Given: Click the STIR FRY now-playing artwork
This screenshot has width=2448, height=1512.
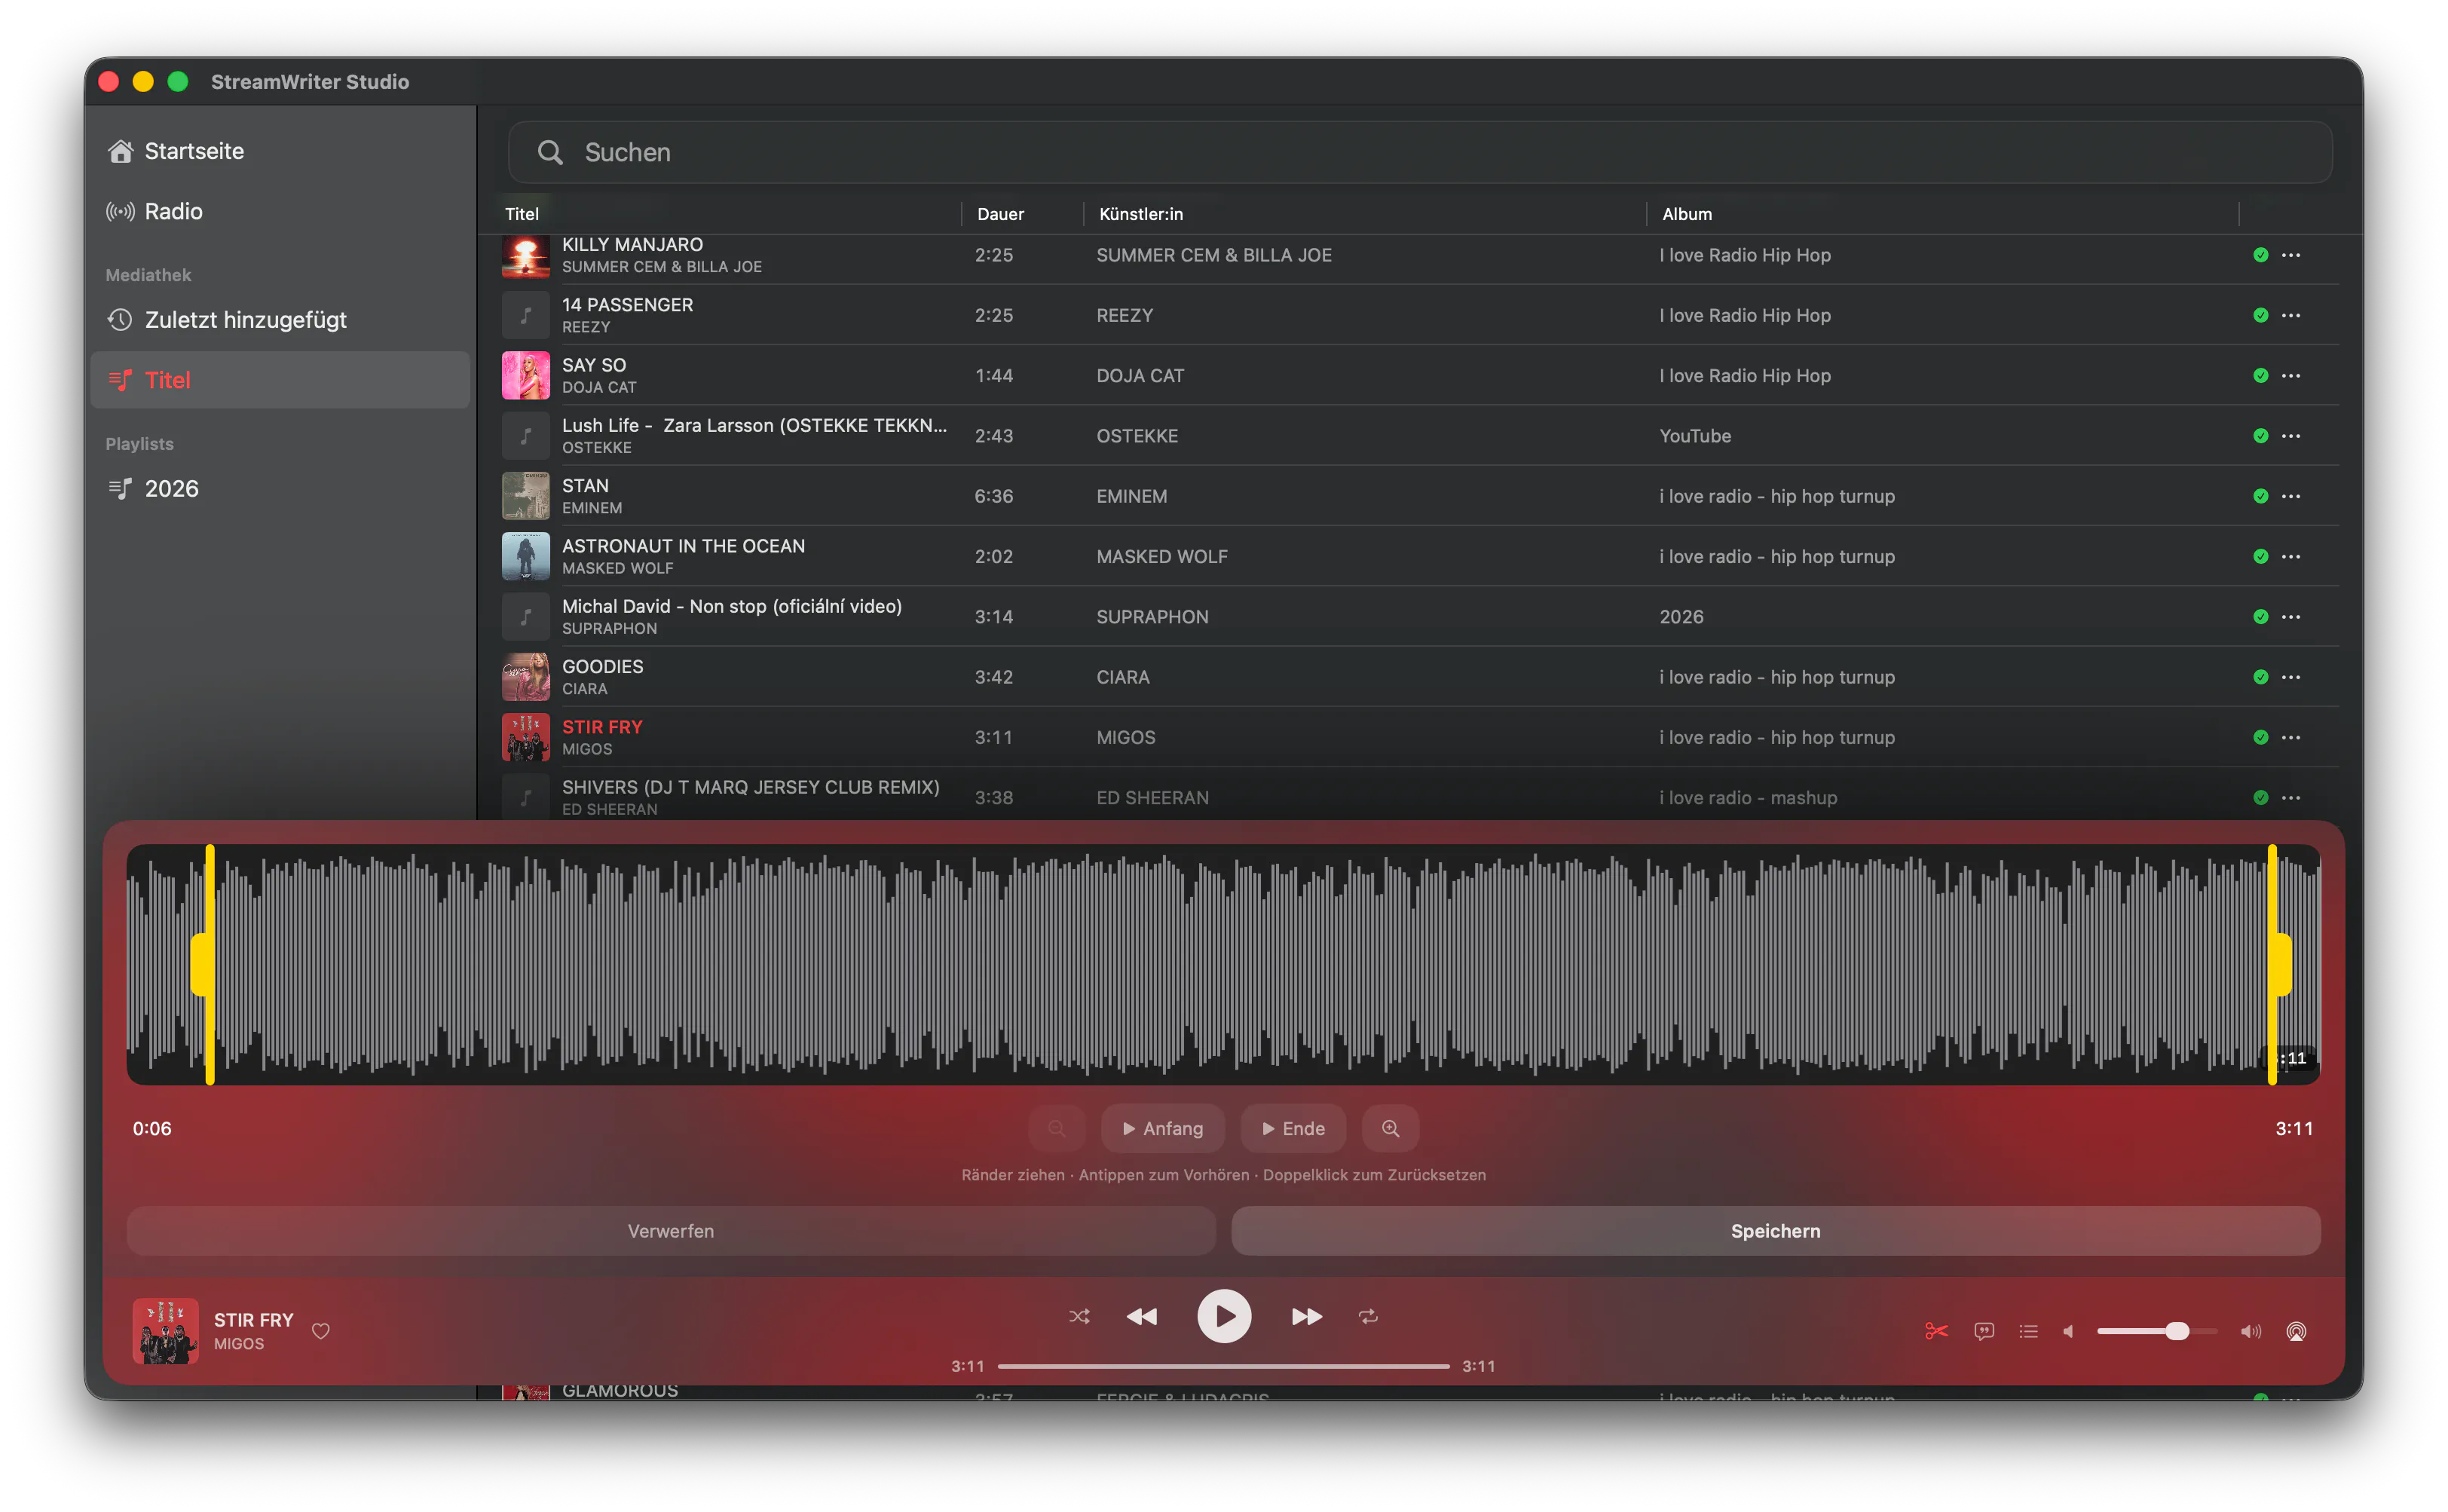Looking at the screenshot, I should coord(166,1331).
